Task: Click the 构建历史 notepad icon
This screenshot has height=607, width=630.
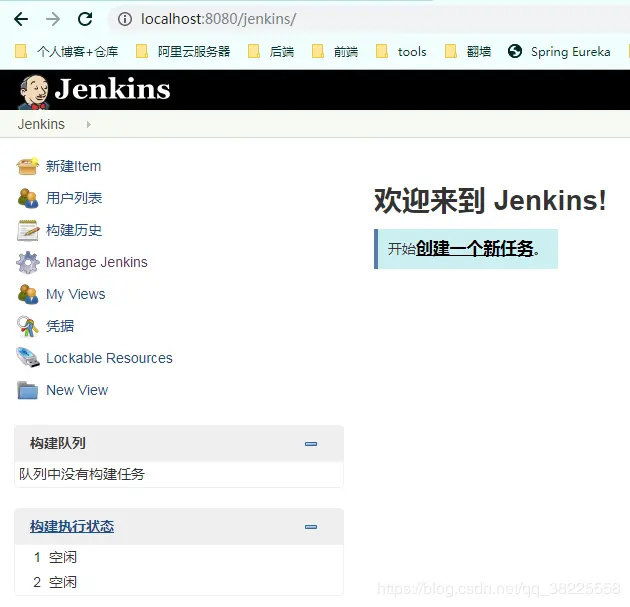Action: tap(28, 230)
